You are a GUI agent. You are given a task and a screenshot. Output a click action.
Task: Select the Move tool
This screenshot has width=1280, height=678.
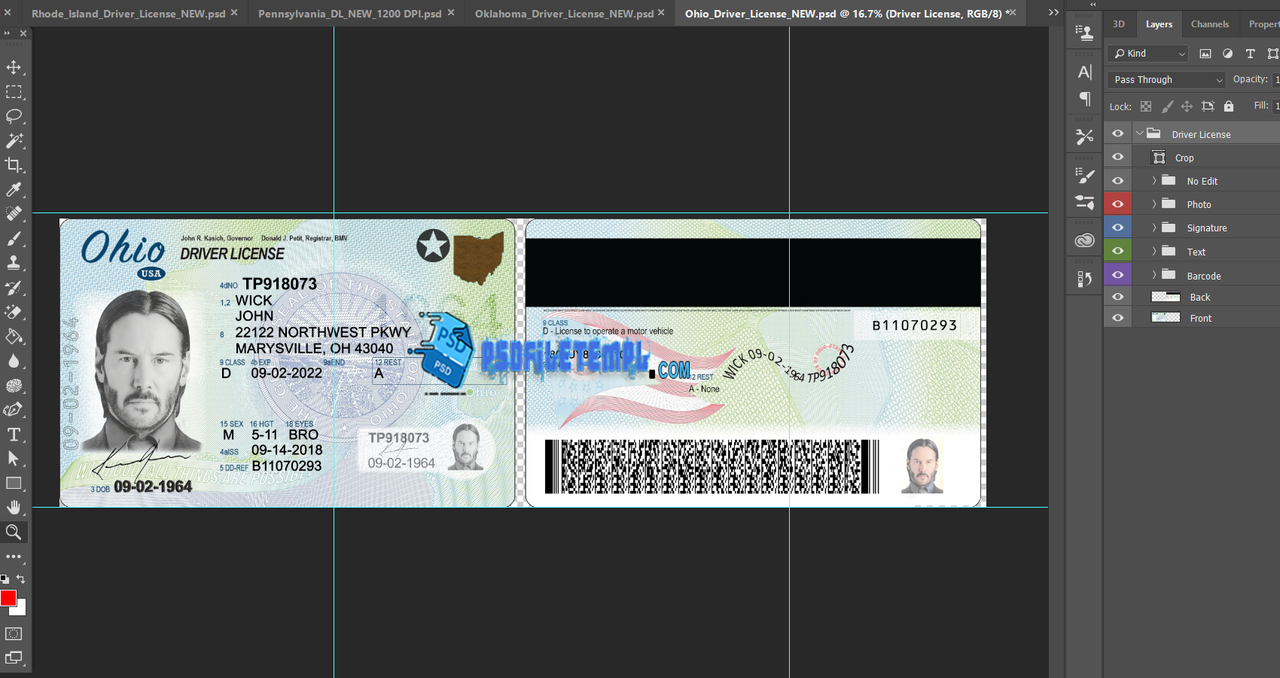coord(14,67)
